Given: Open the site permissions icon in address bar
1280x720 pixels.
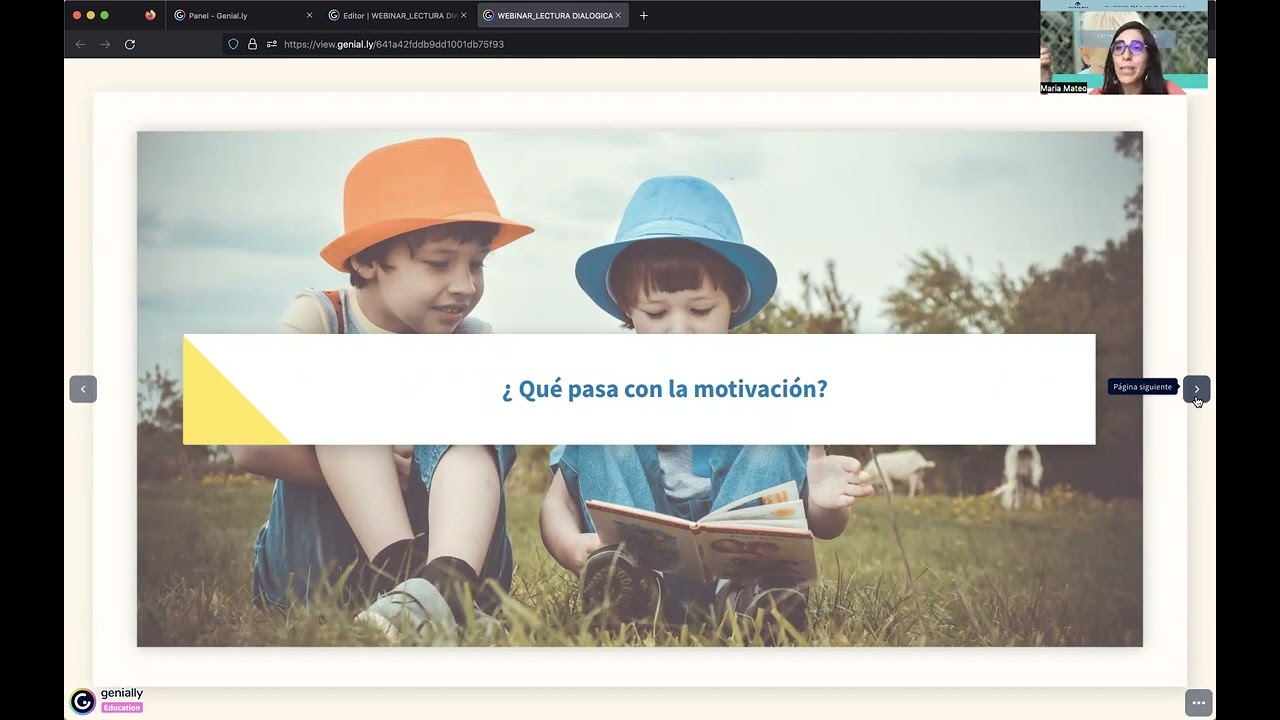Looking at the screenshot, I should (x=271, y=44).
